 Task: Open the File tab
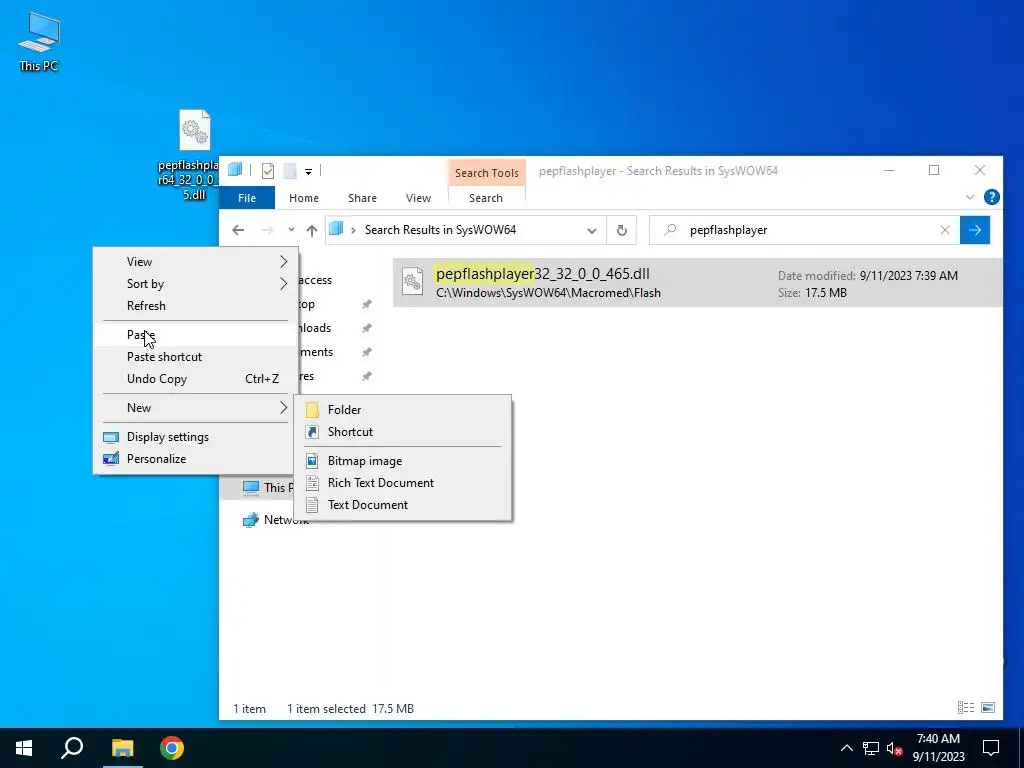[247, 198]
